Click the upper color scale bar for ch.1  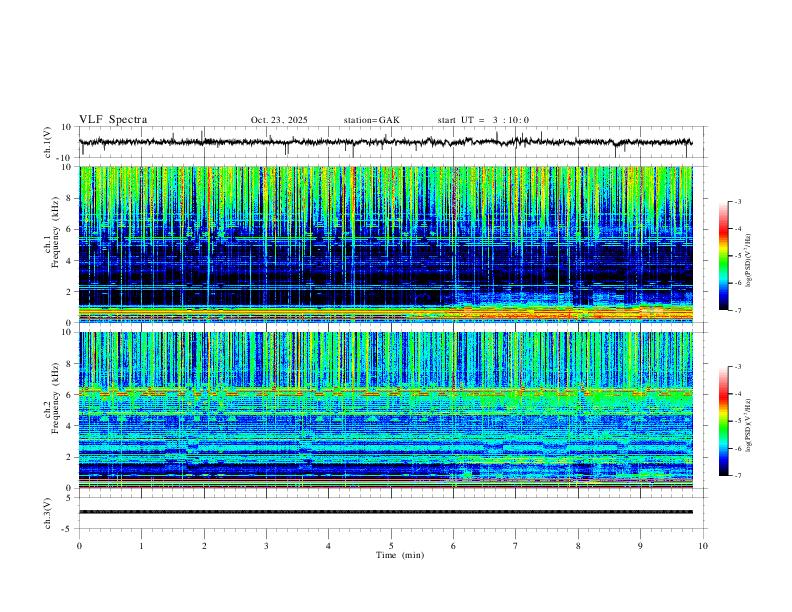(723, 256)
